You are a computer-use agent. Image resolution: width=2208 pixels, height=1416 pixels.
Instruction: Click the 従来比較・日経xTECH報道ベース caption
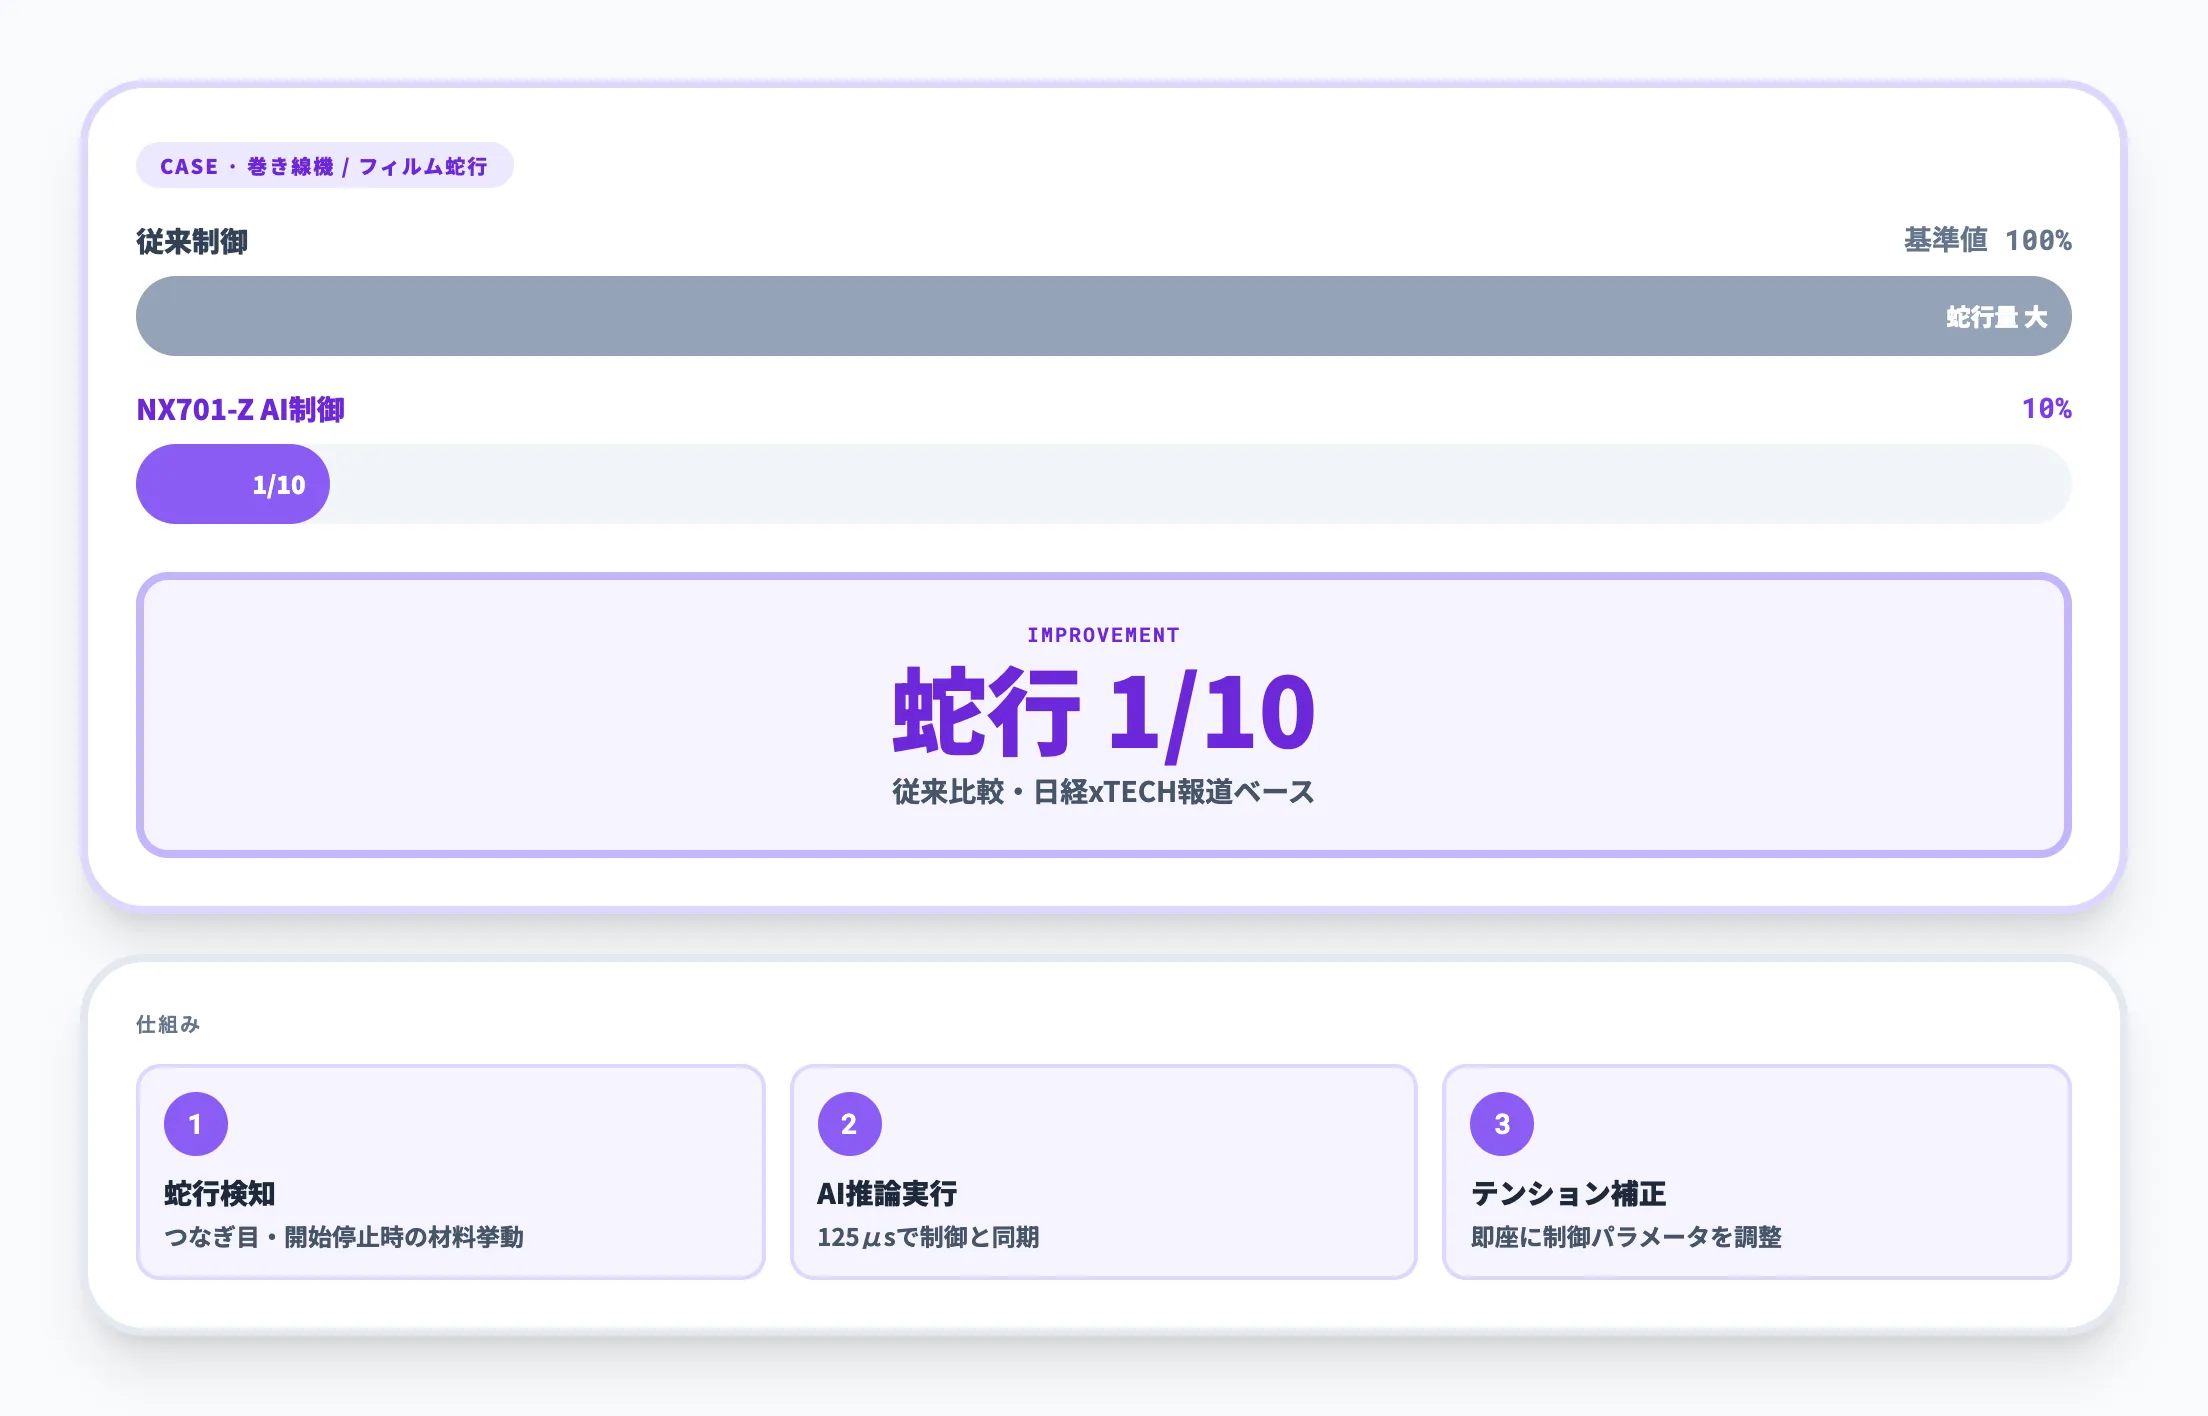1103,792
